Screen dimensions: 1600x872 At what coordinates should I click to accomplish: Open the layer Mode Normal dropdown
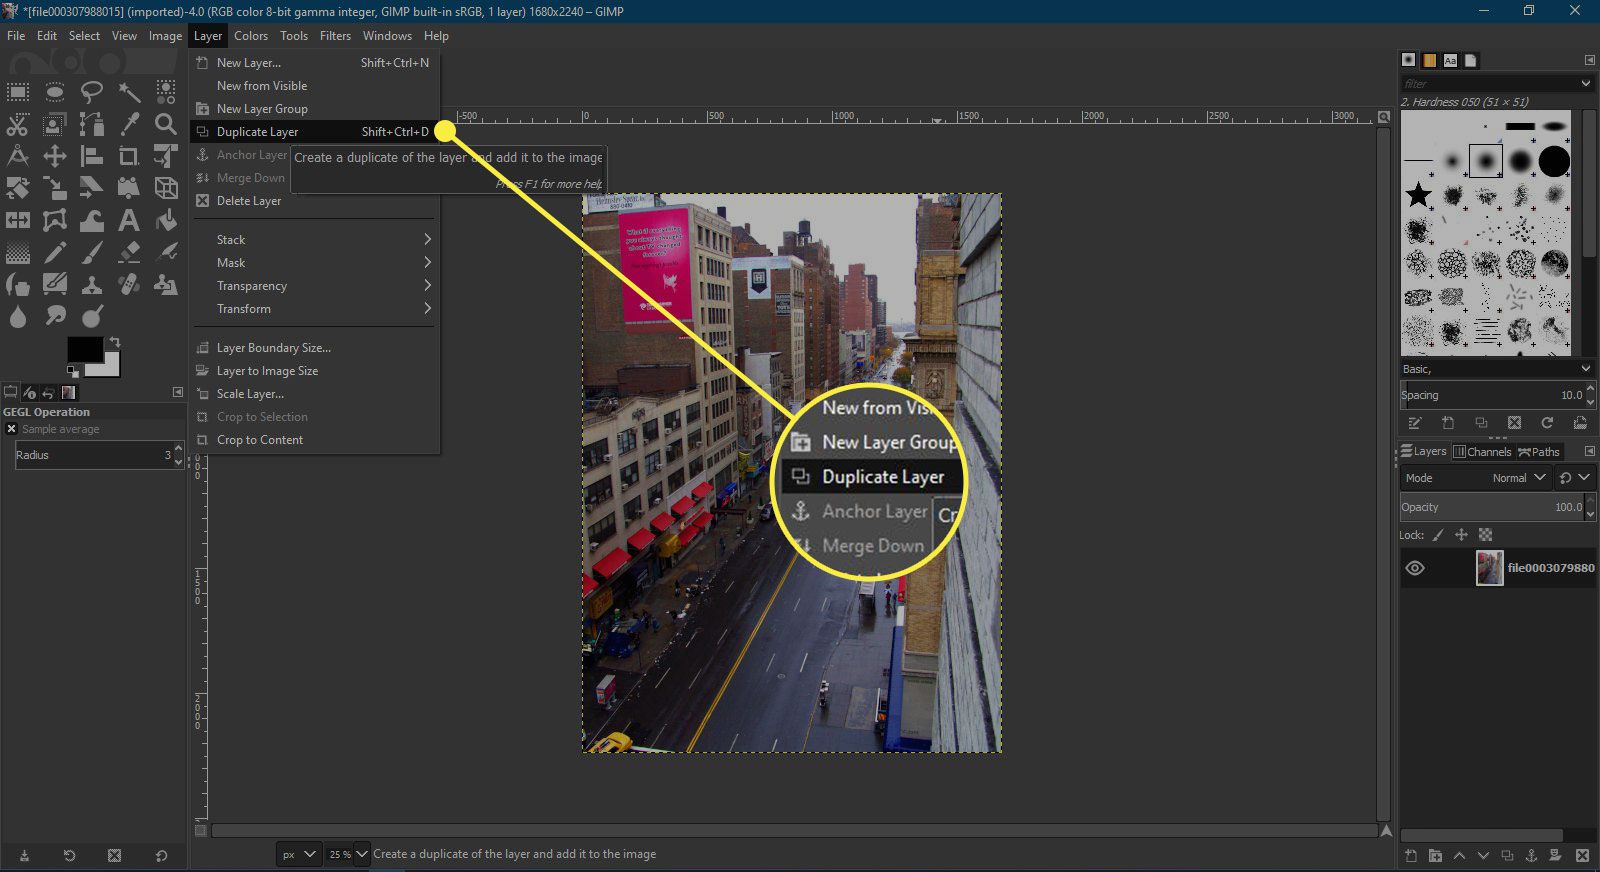1475,478
